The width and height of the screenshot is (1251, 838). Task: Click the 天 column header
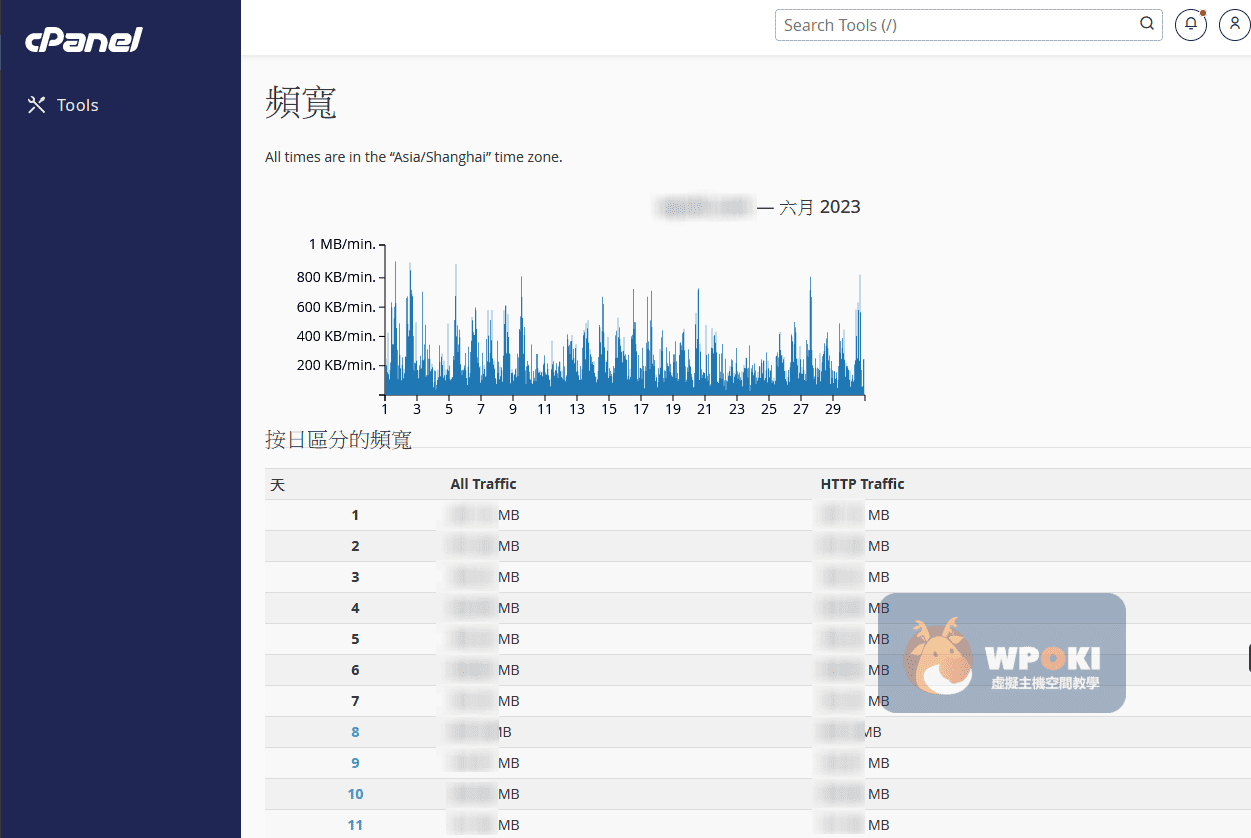278,485
